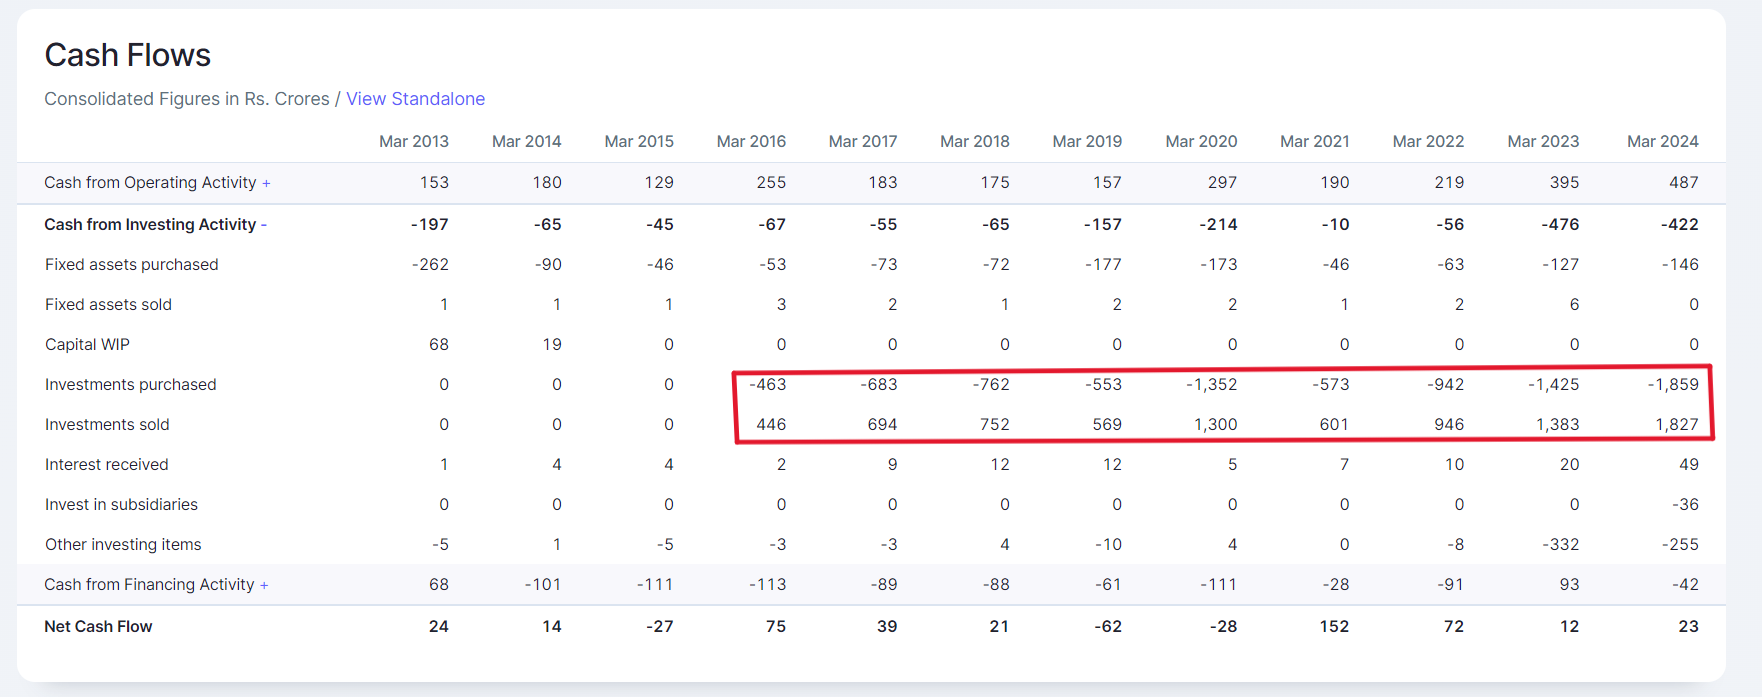The height and width of the screenshot is (697, 1762).
Task: Select Mar 2021 Net Cash Flow value 152
Action: 1333,627
